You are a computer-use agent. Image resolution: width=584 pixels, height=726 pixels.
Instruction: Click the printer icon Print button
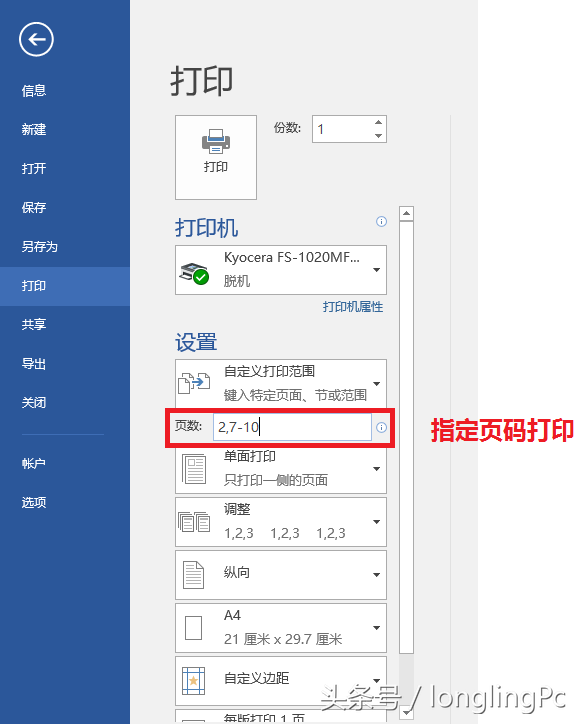[216, 157]
